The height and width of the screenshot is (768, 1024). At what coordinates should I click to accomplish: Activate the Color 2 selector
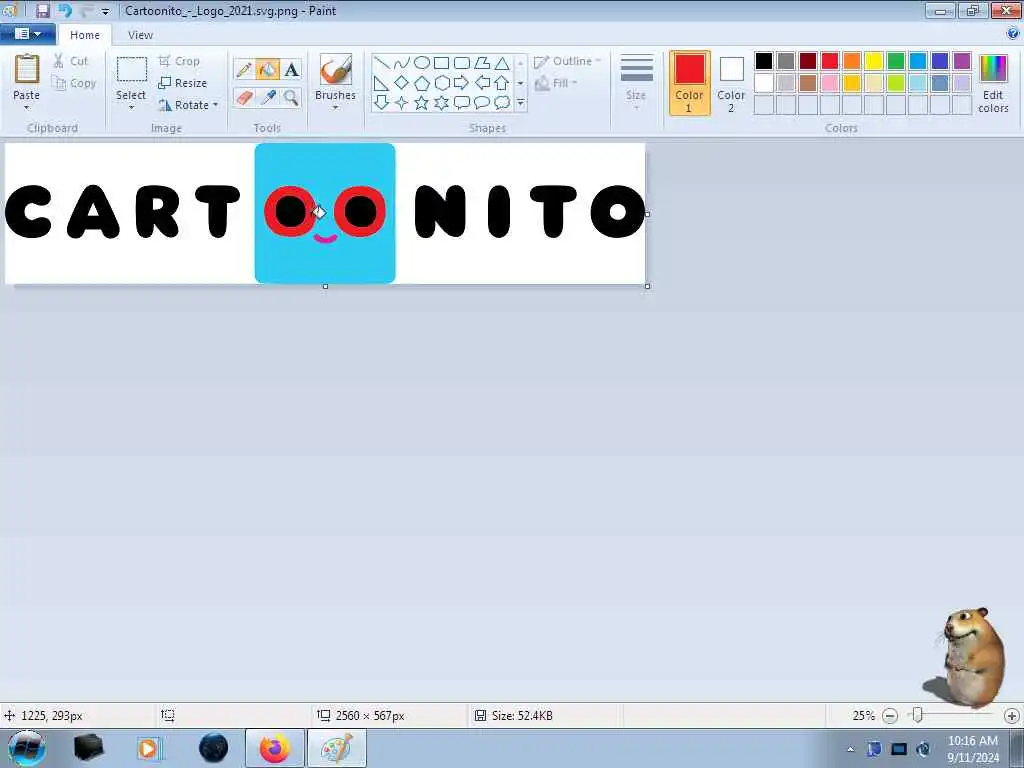coord(731,84)
